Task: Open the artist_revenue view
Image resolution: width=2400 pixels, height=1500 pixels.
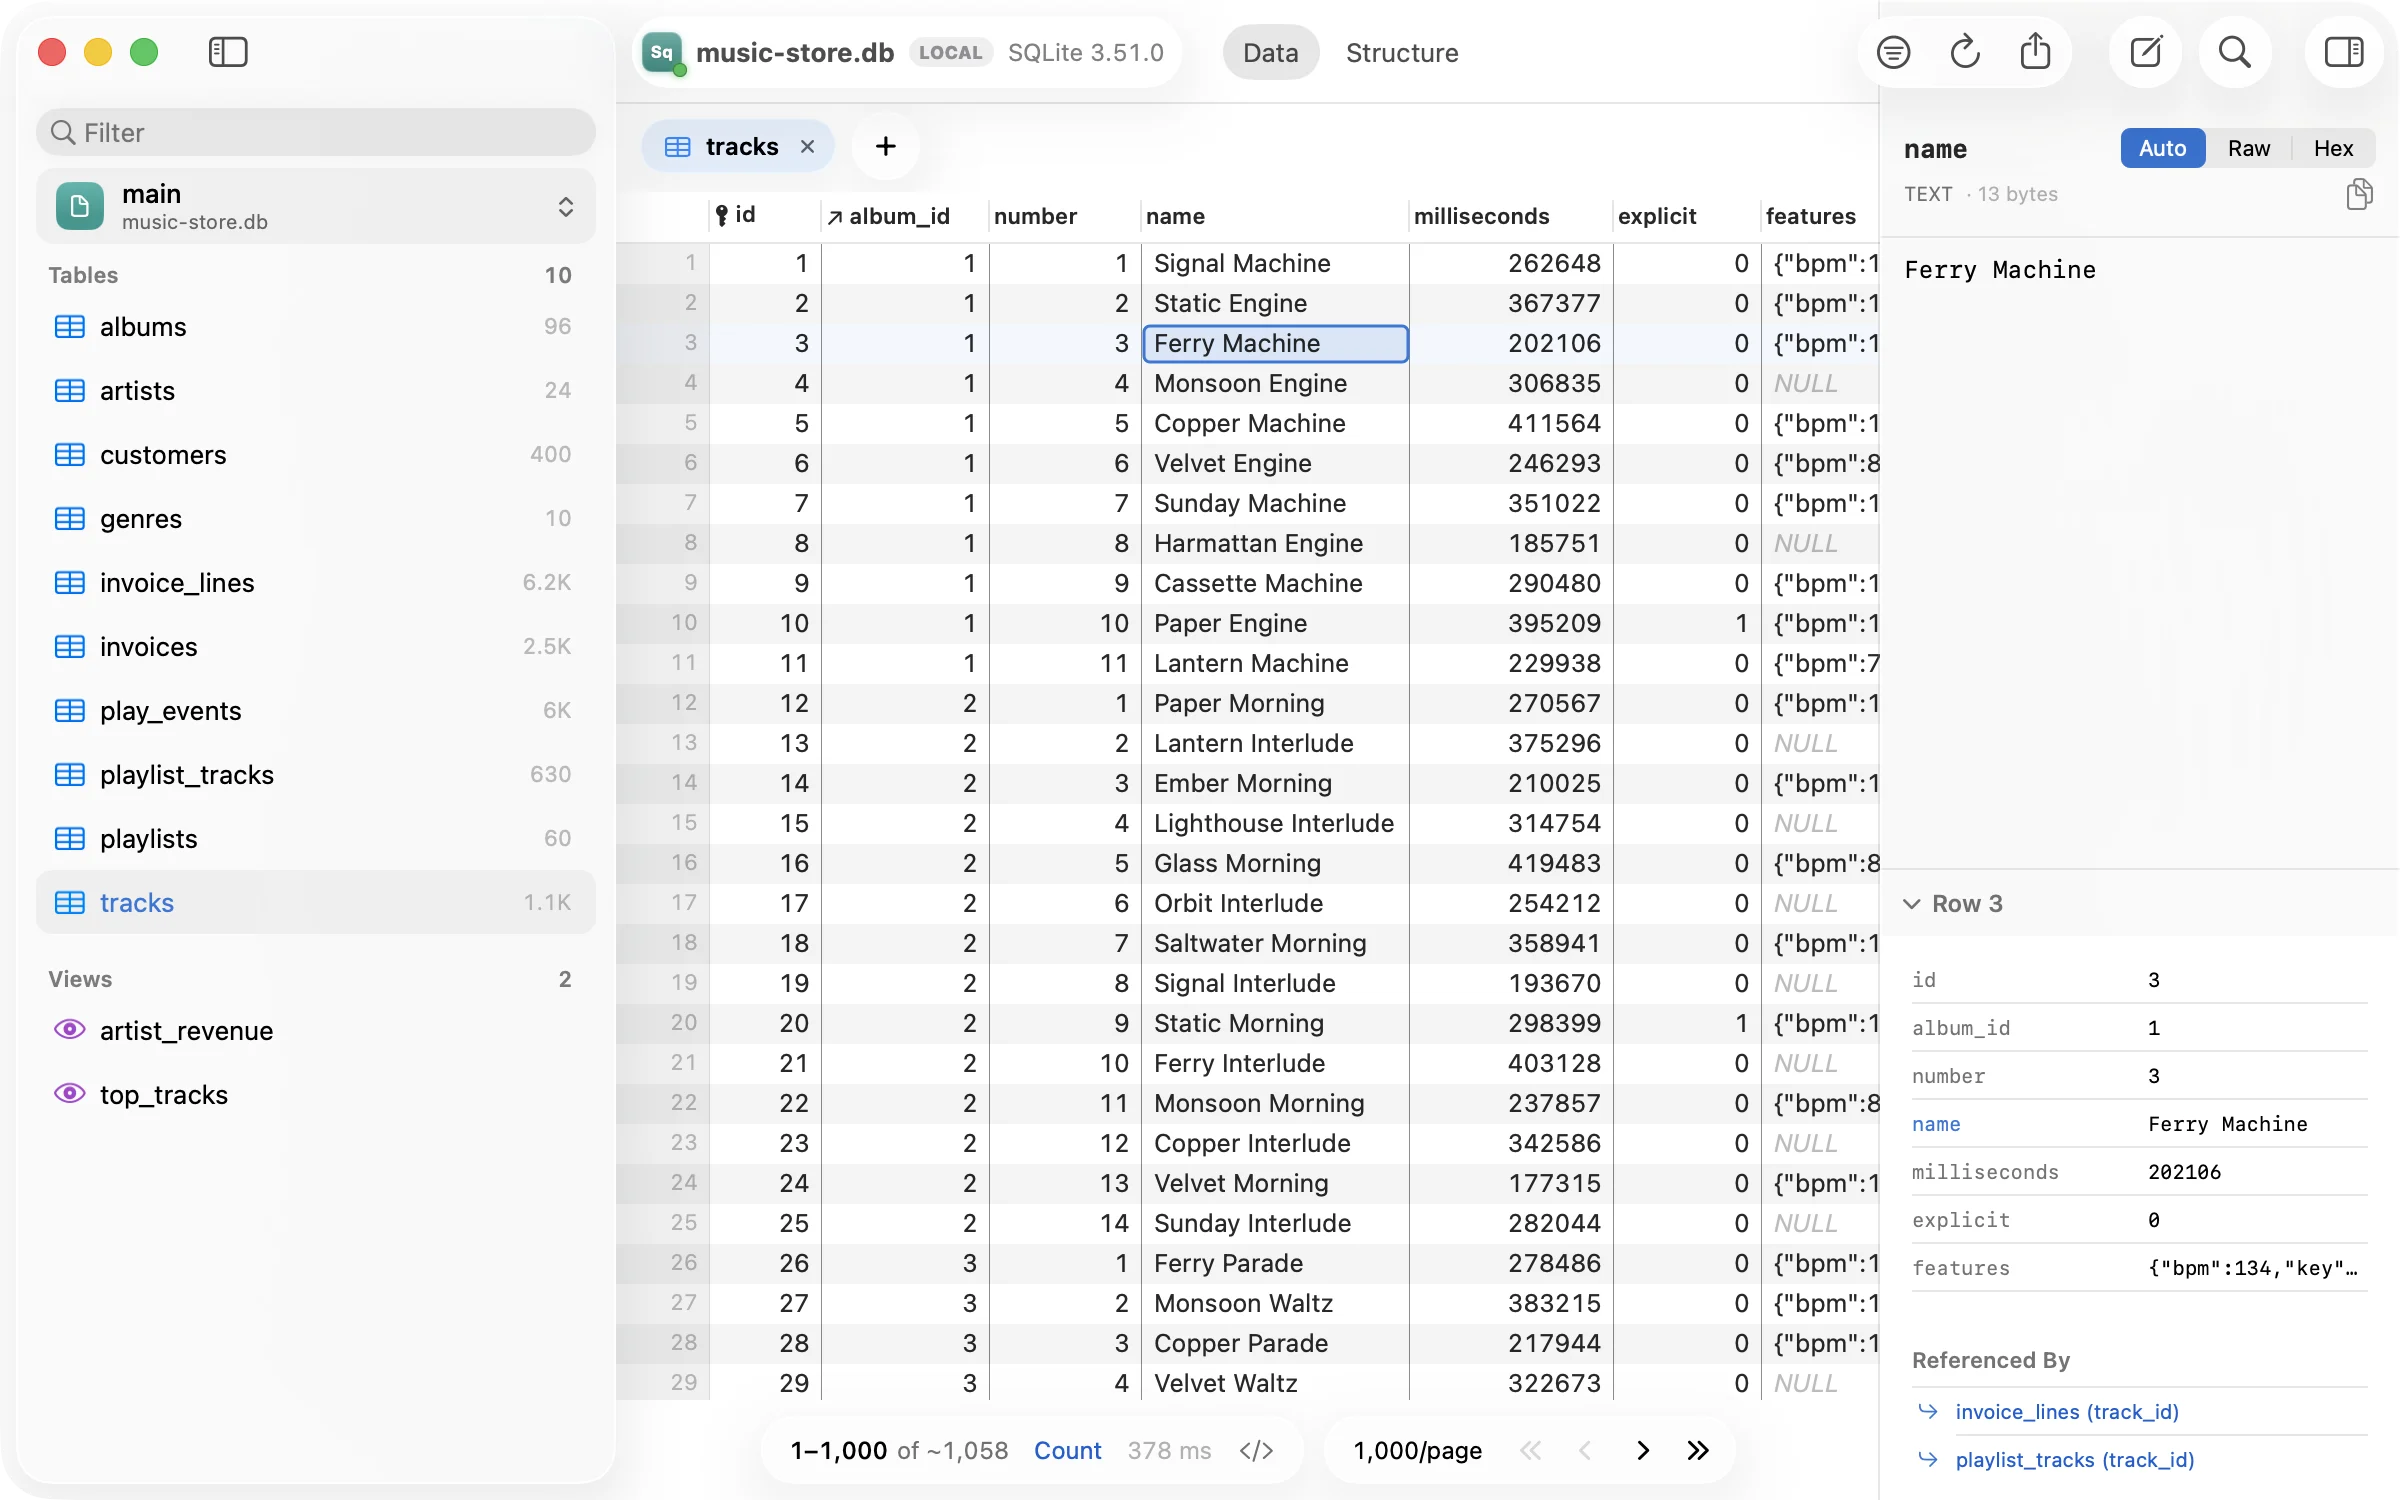Action: [x=316, y=1031]
